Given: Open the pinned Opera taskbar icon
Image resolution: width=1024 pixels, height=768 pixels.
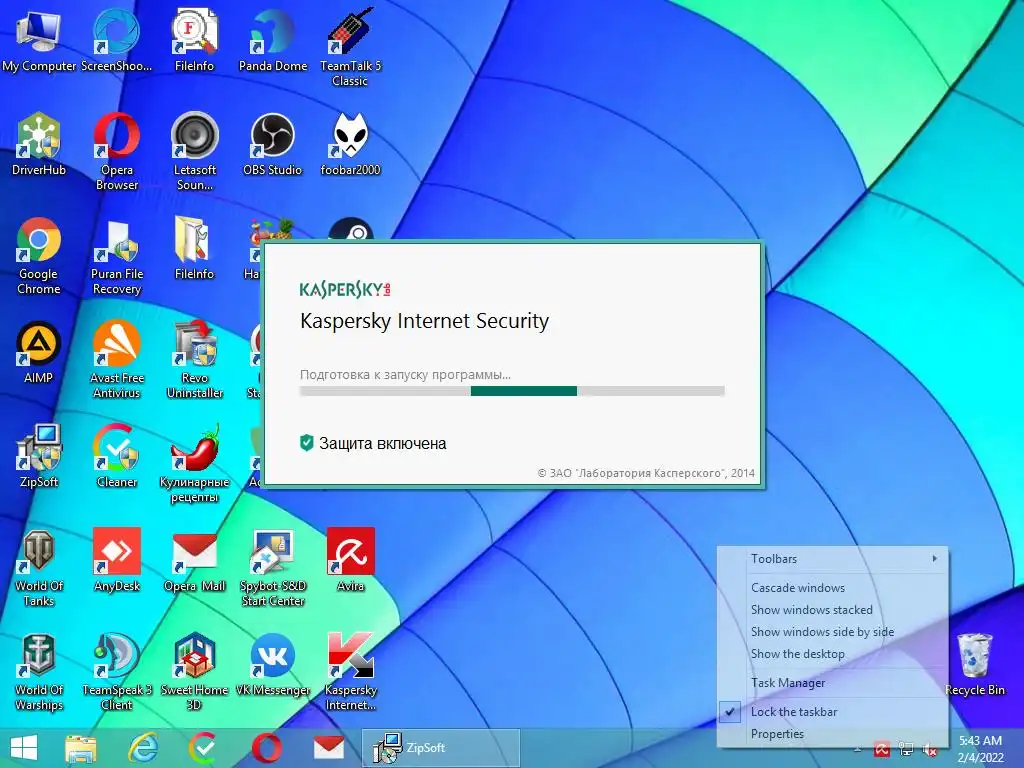Looking at the screenshot, I should [267, 748].
